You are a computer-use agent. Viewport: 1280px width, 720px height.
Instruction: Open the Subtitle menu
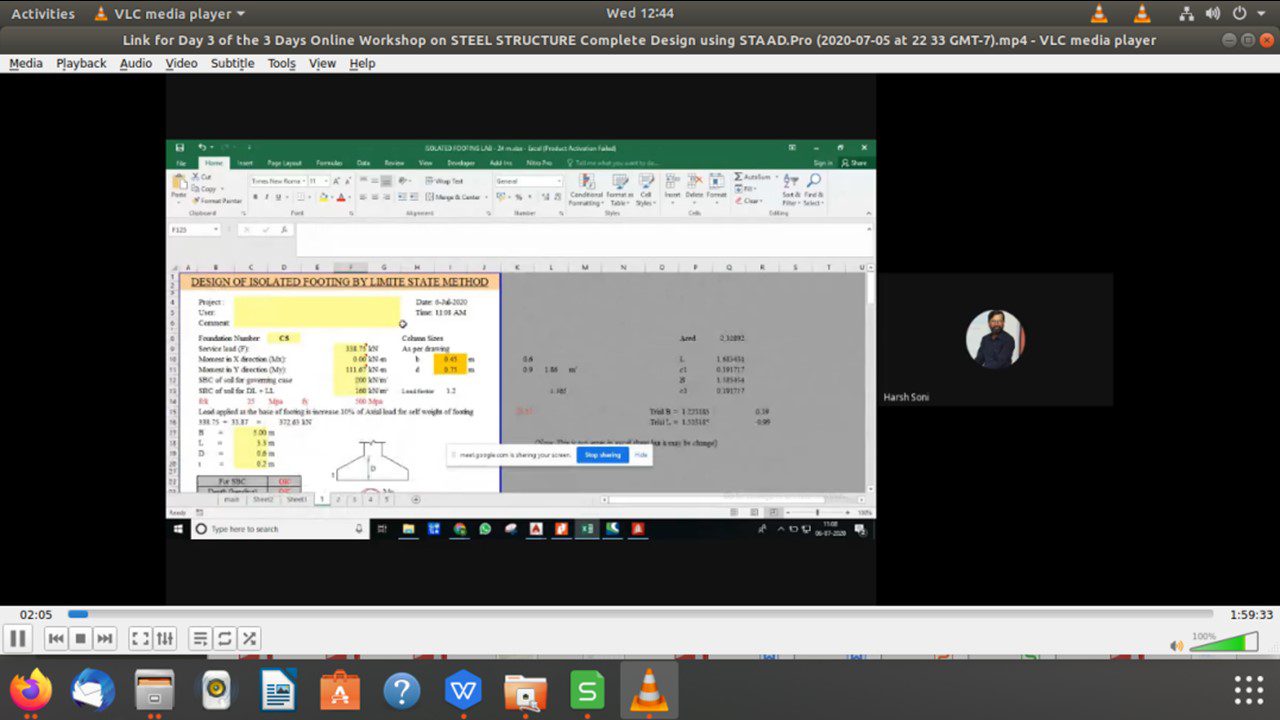[x=232, y=63]
